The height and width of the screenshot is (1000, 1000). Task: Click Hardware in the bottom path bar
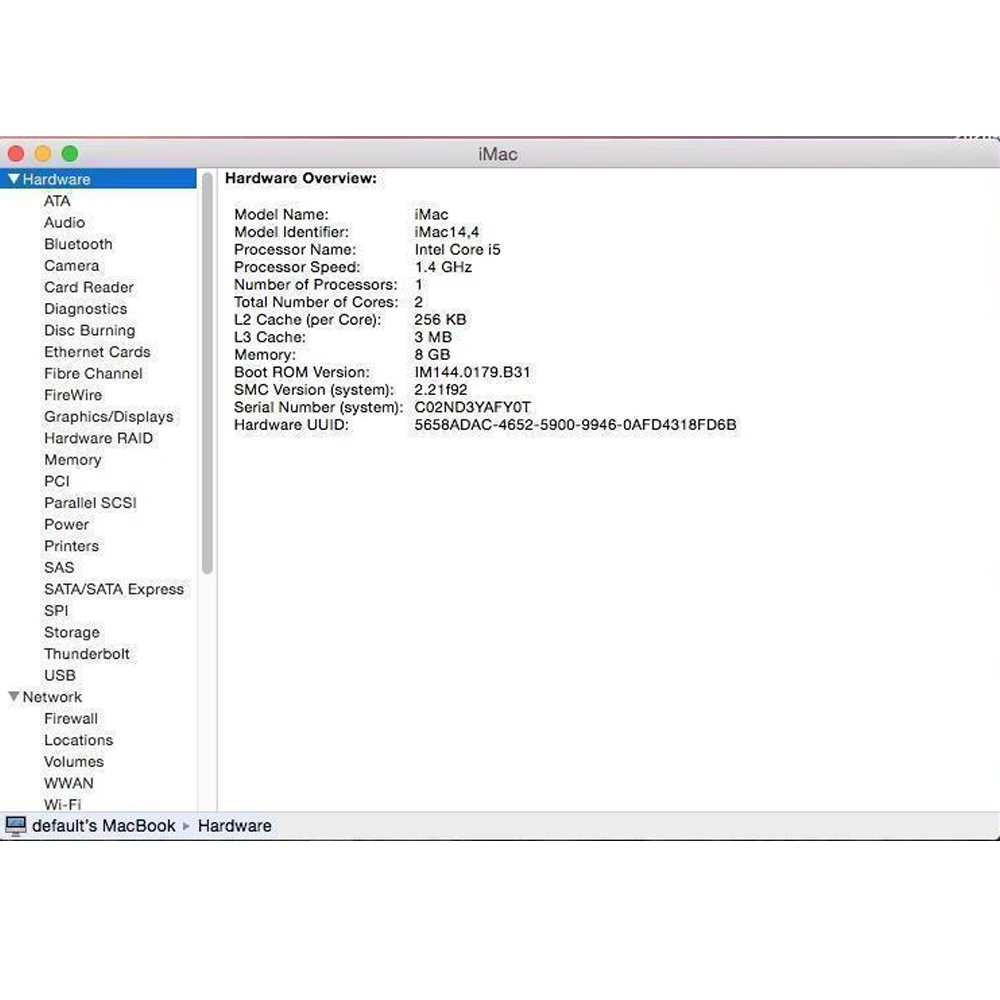[x=235, y=826]
